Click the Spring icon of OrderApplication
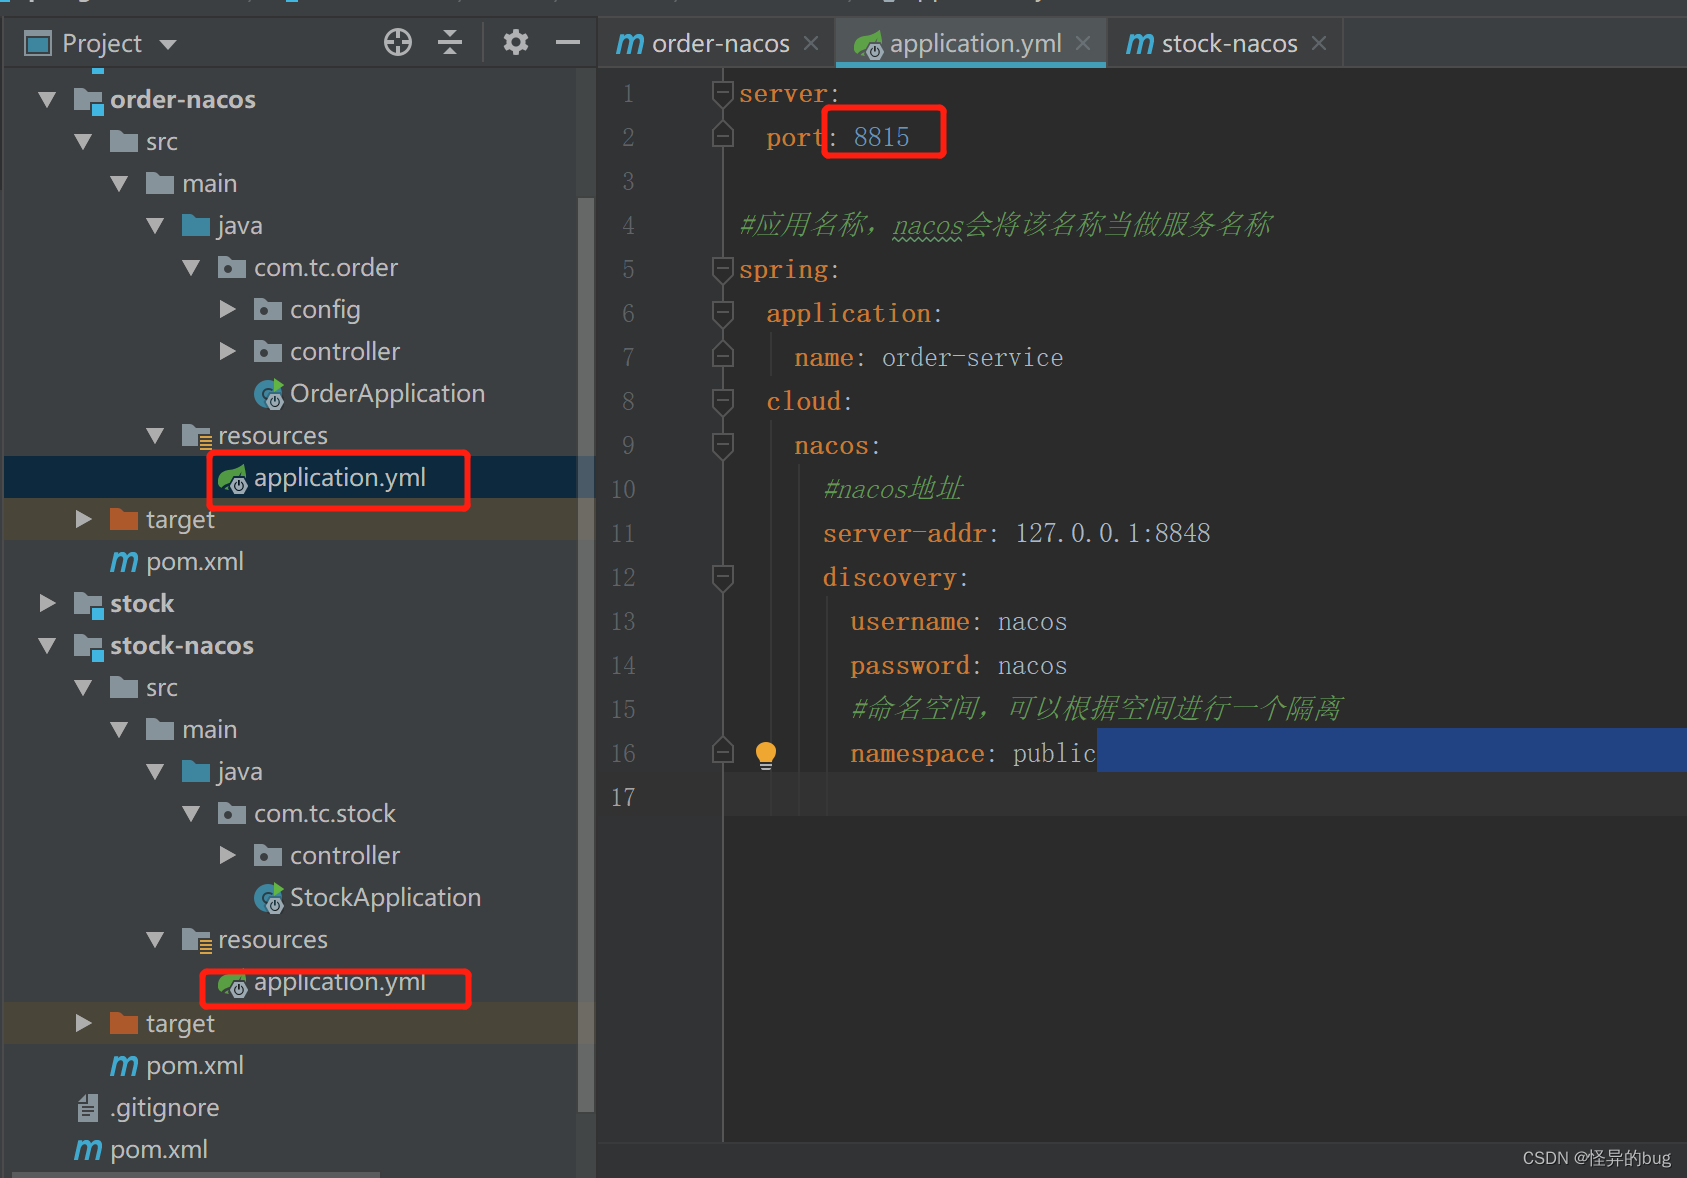The width and height of the screenshot is (1687, 1178). 269,395
